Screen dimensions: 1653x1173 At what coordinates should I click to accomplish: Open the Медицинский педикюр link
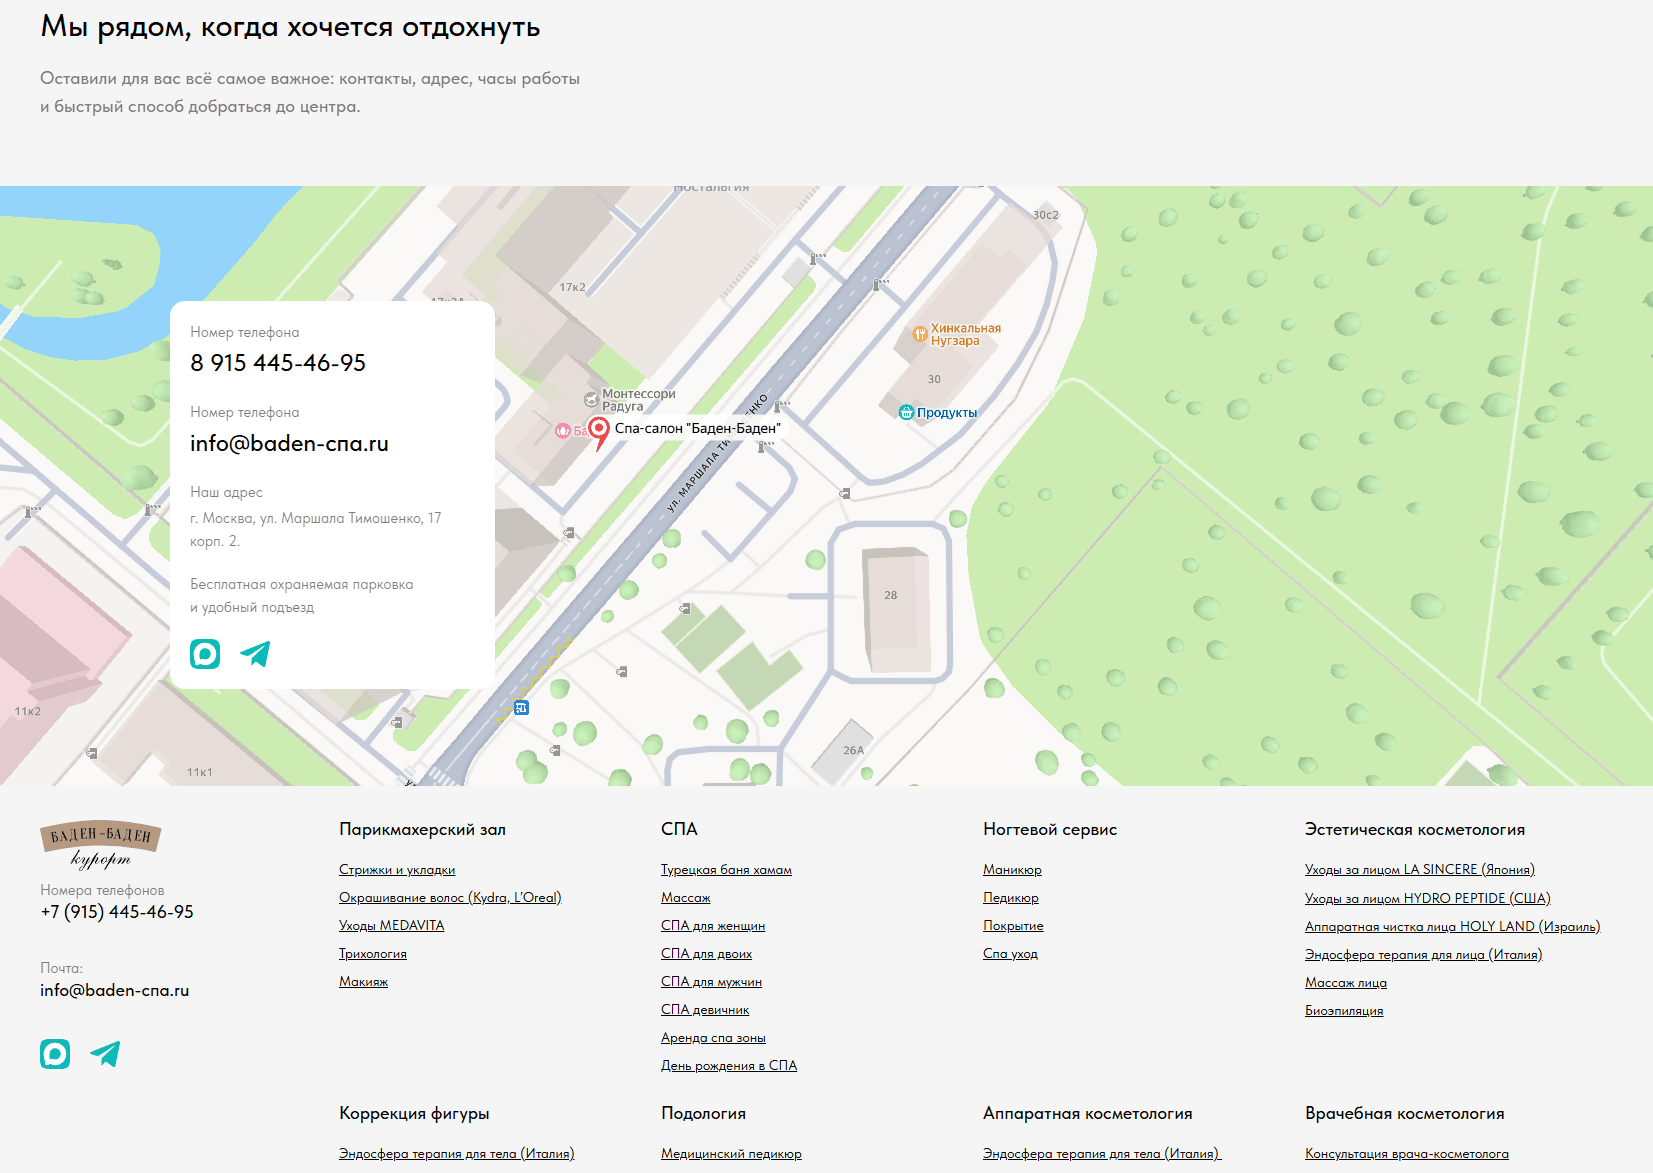731,1154
